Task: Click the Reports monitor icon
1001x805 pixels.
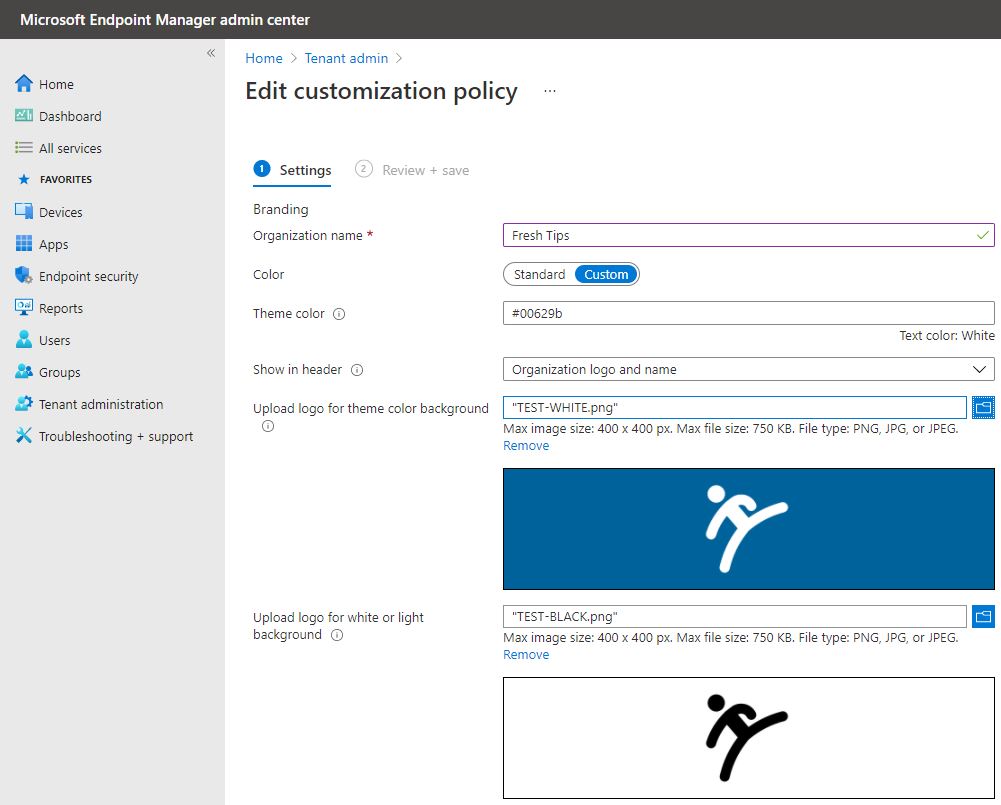Action: coord(24,307)
